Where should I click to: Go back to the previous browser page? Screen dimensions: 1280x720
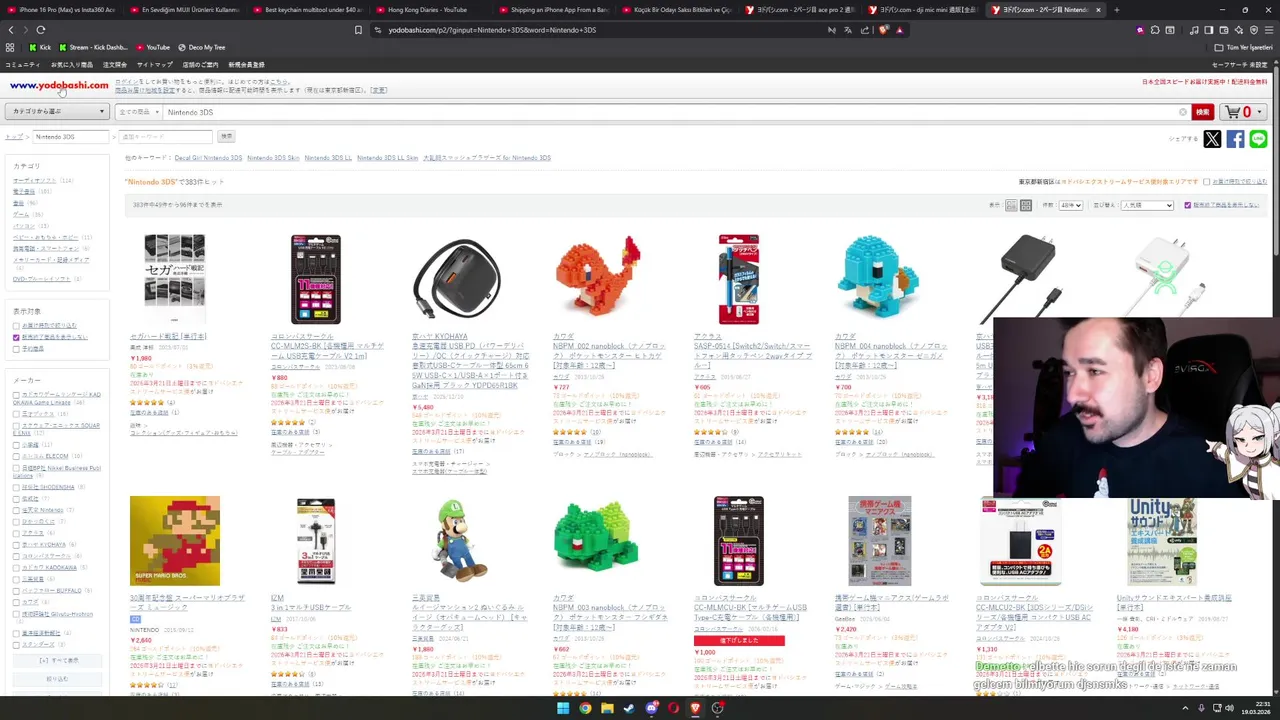11,30
